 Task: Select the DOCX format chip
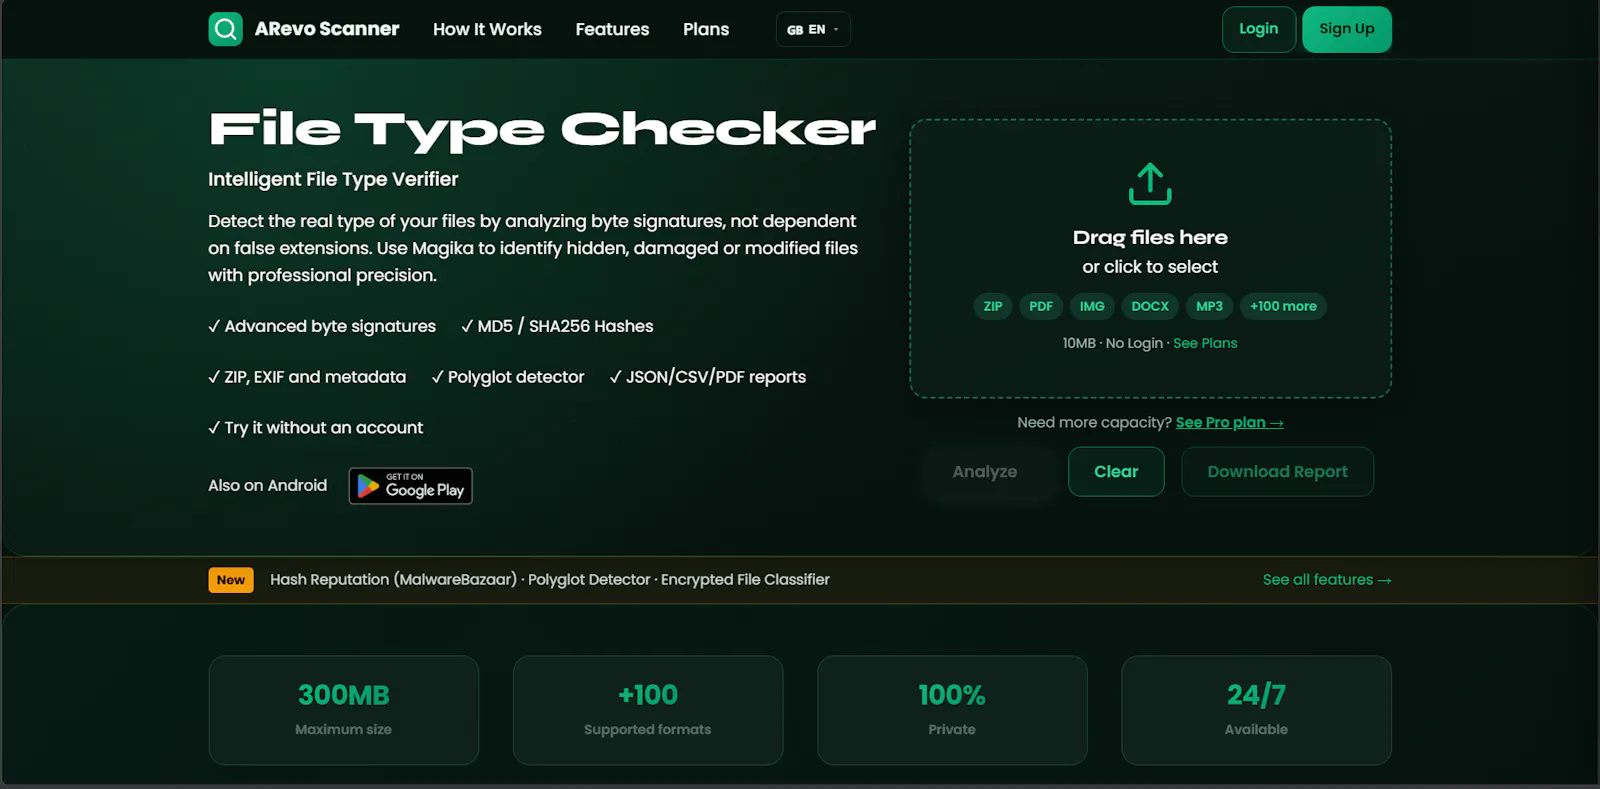(x=1150, y=306)
